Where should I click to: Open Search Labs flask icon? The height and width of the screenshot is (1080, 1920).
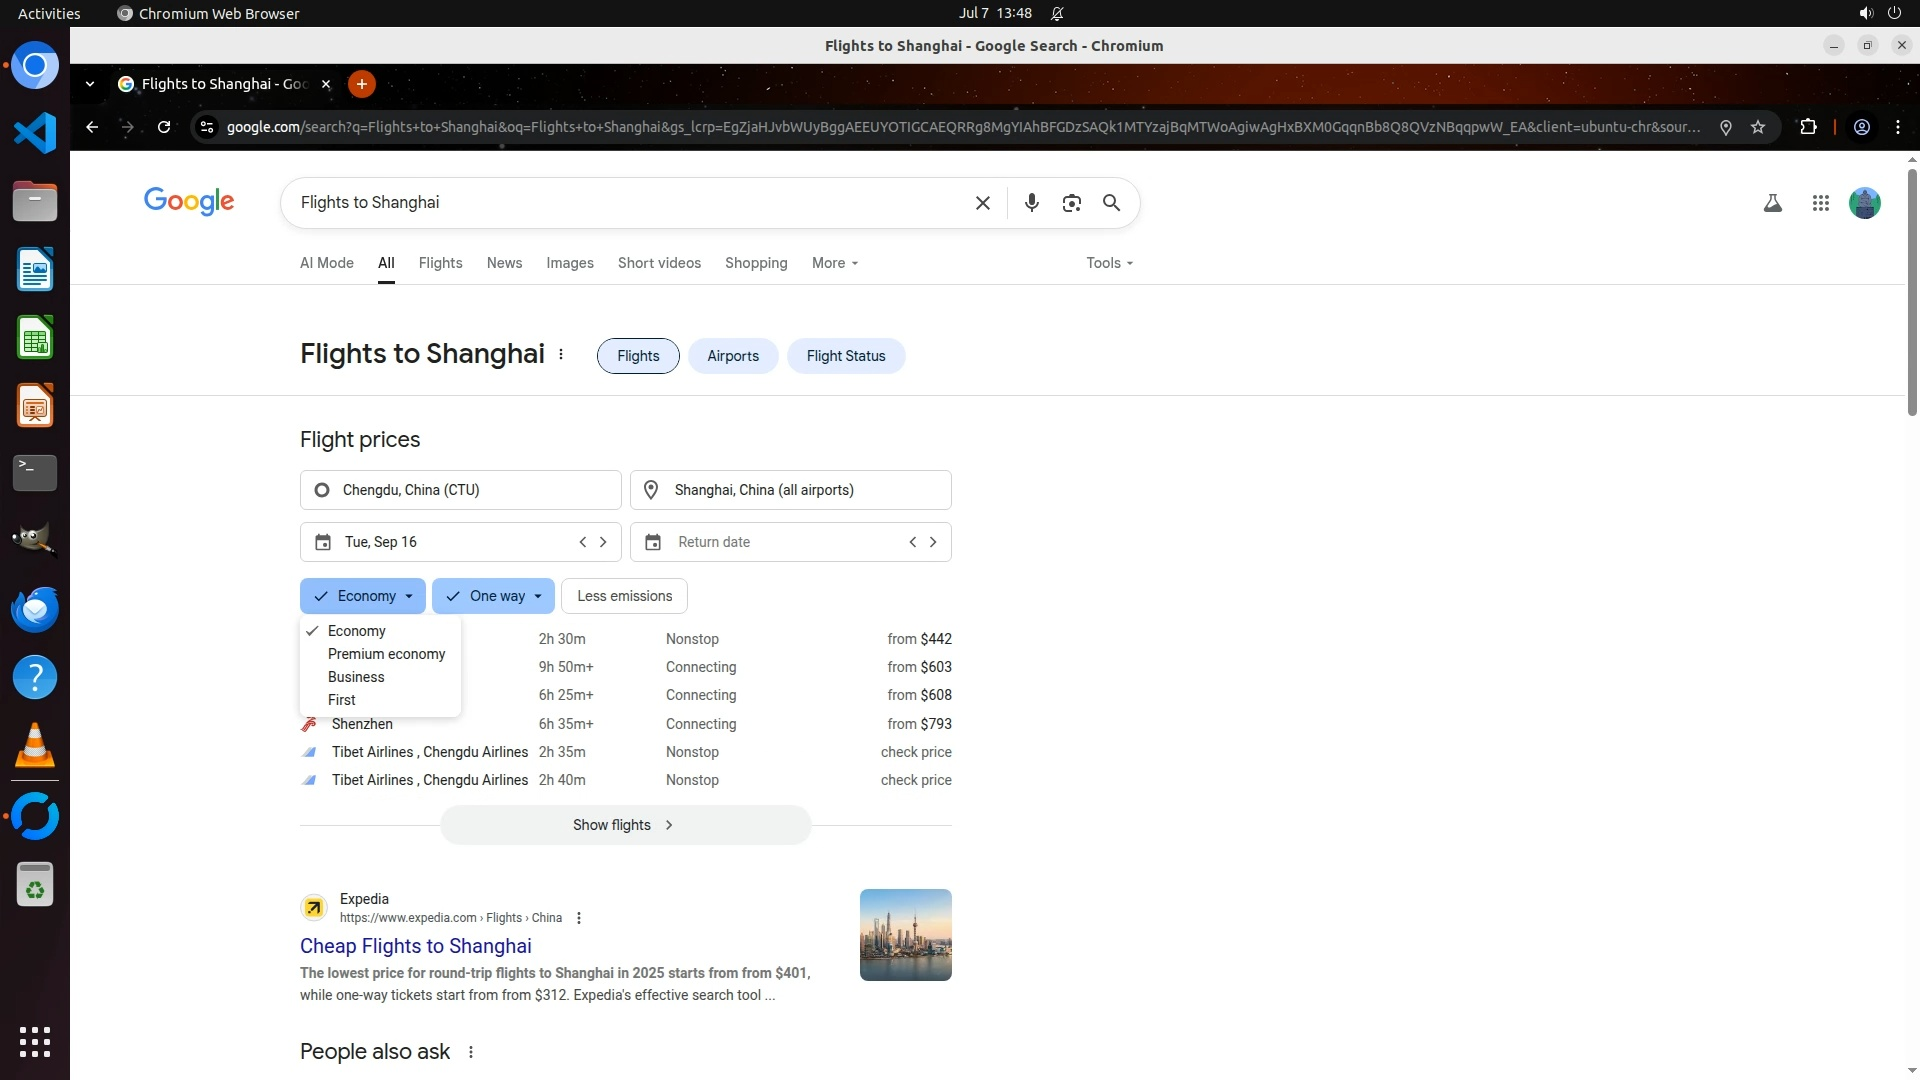click(x=1772, y=203)
